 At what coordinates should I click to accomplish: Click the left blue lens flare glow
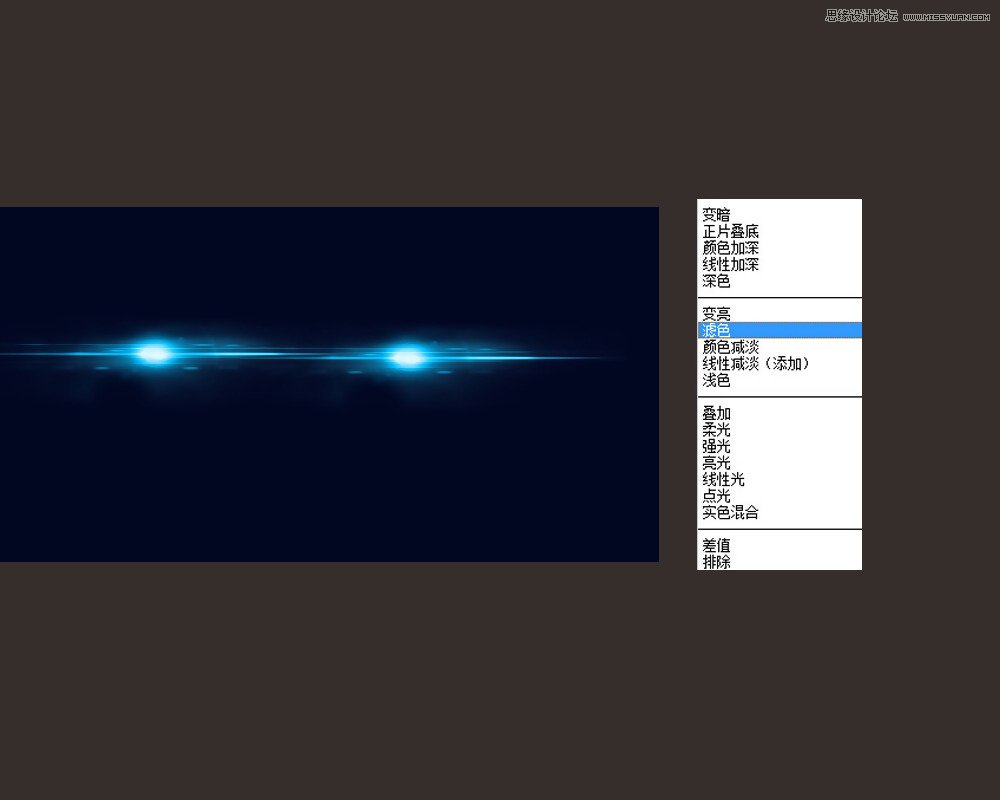pyautogui.click(x=154, y=353)
